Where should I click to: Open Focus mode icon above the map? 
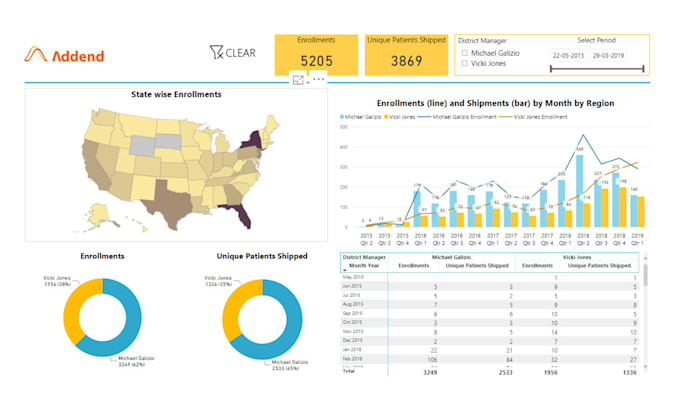(298, 80)
